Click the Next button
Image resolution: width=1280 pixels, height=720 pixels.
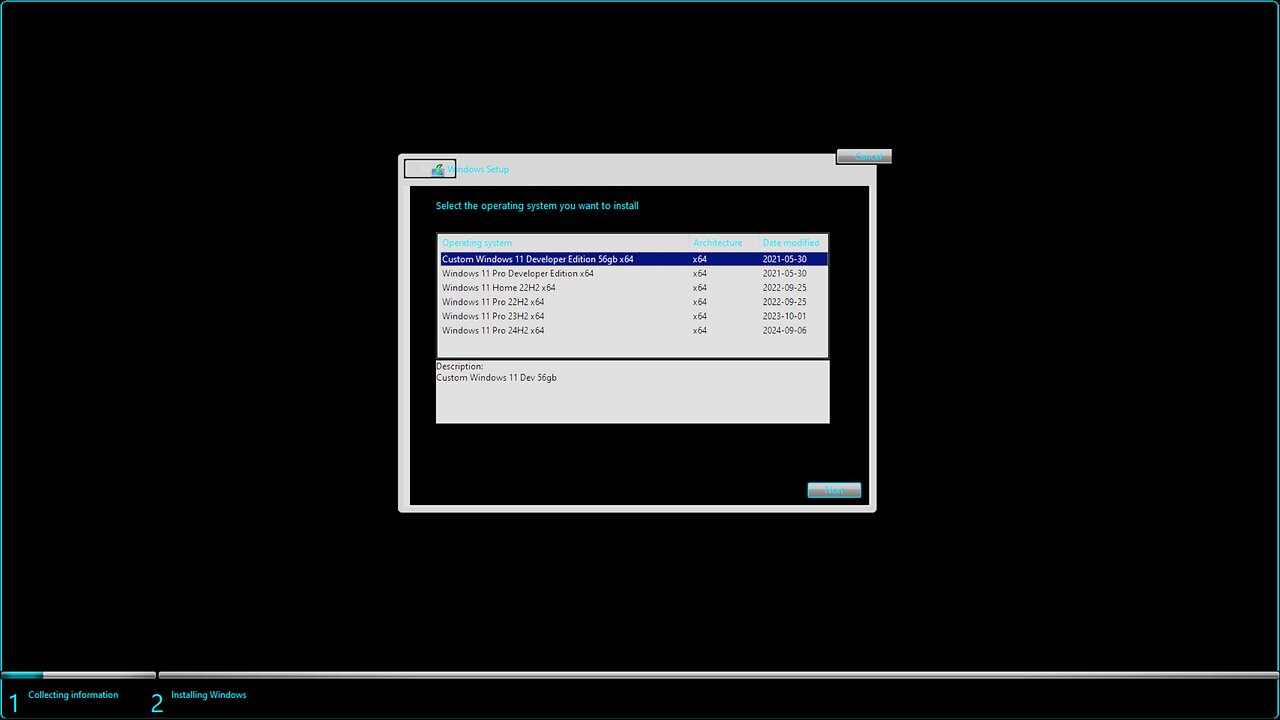(x=834, y=490)
